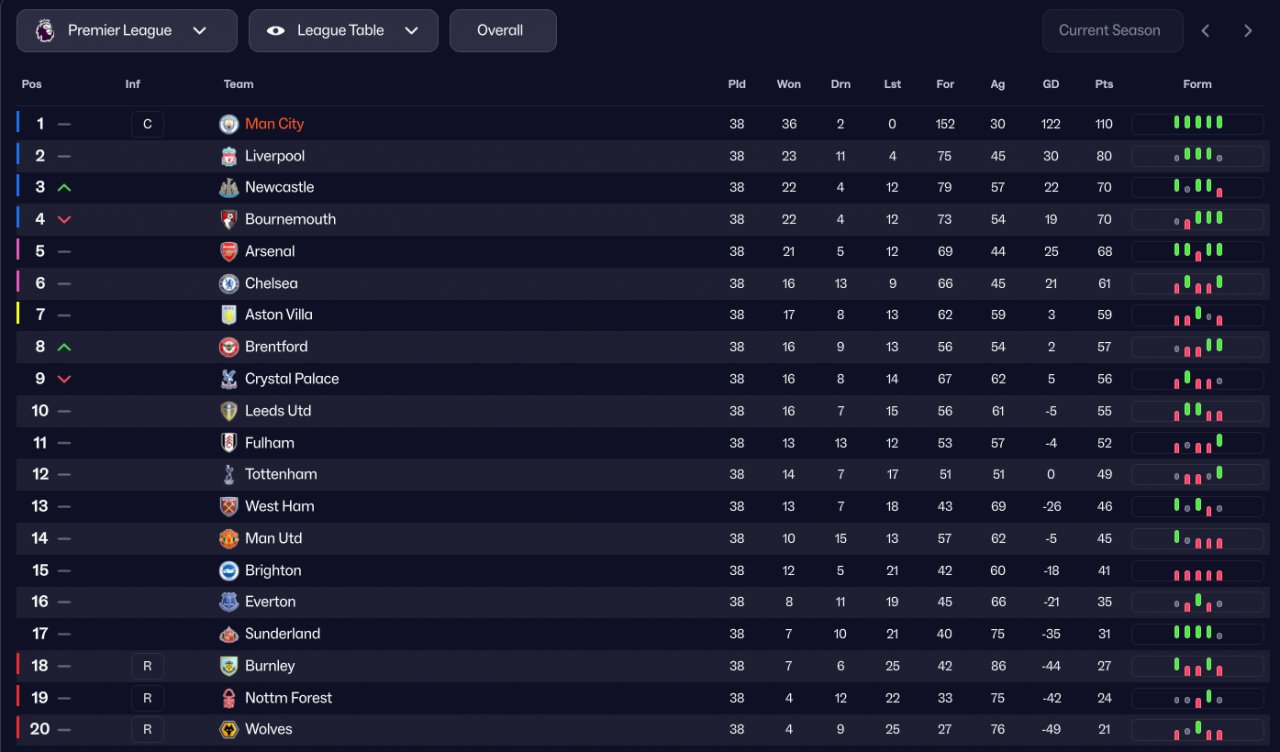Click the Liverpool club crest icon
The image size is (1280, 752).
click(x=229, y=156)
